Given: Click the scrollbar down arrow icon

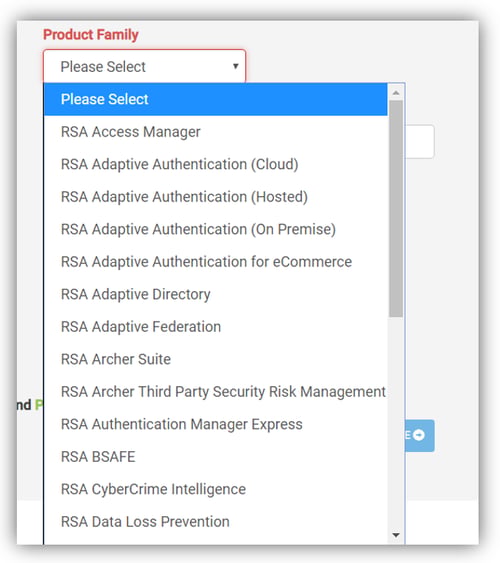Looking at the screenshot, I should point(396,535).
